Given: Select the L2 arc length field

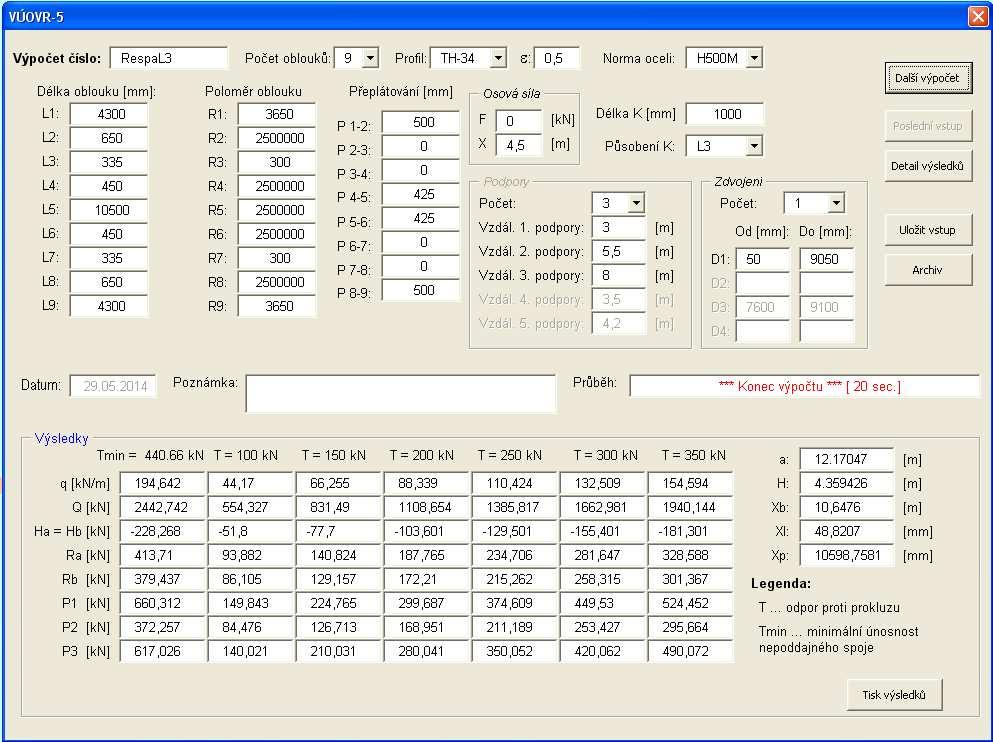Looking at the screenshot, I should pos(109,138).
